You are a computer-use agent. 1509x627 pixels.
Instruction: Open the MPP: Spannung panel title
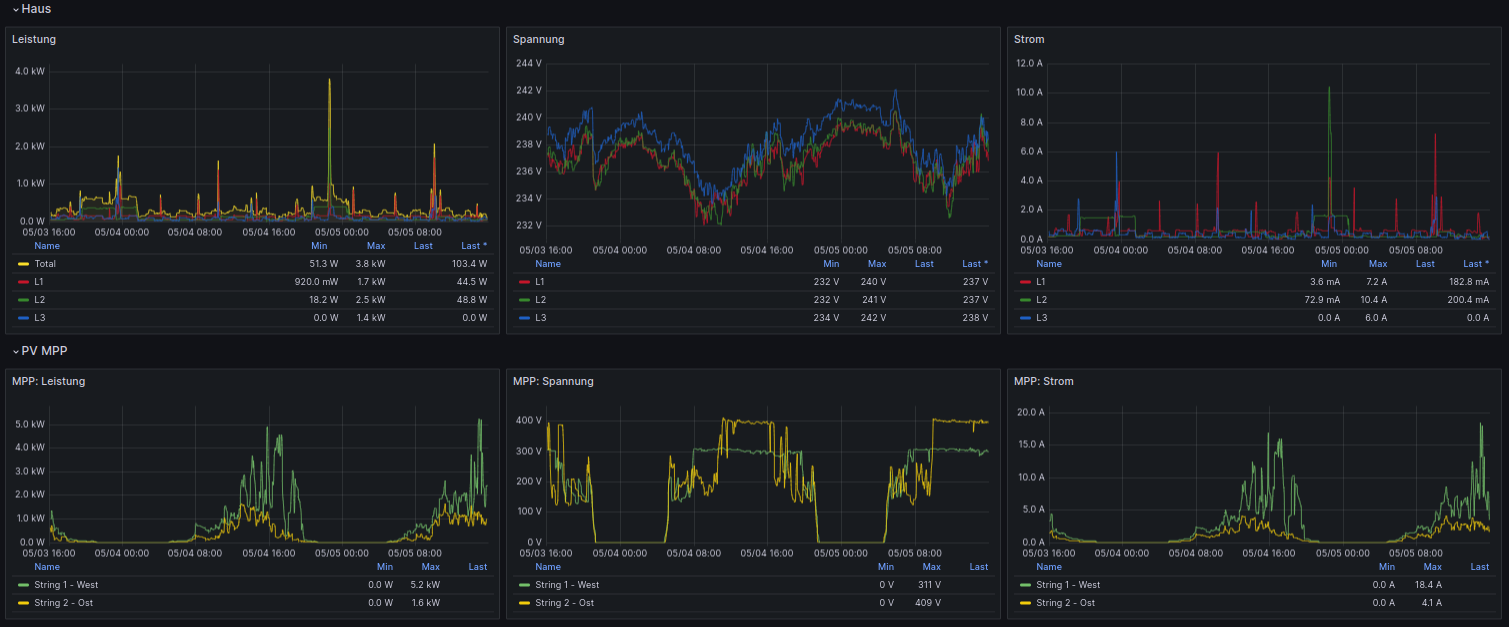tap(553, 381)
